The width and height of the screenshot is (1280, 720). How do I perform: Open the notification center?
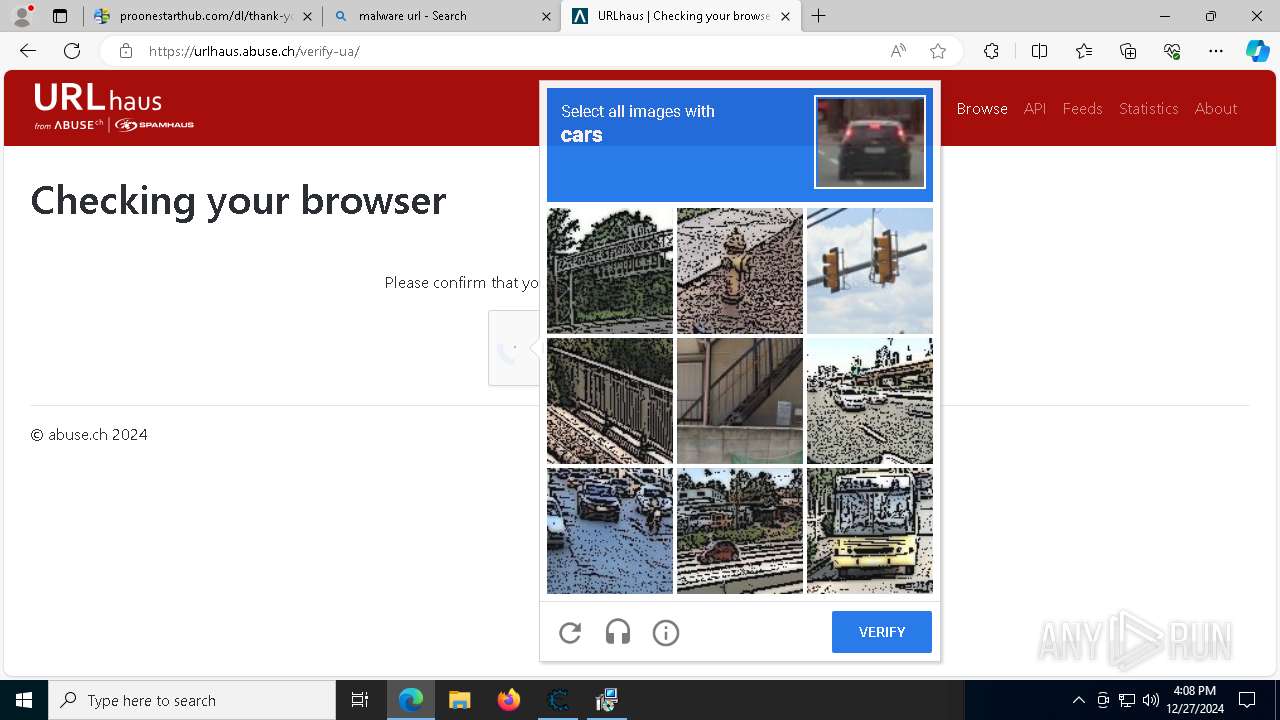1247,700
